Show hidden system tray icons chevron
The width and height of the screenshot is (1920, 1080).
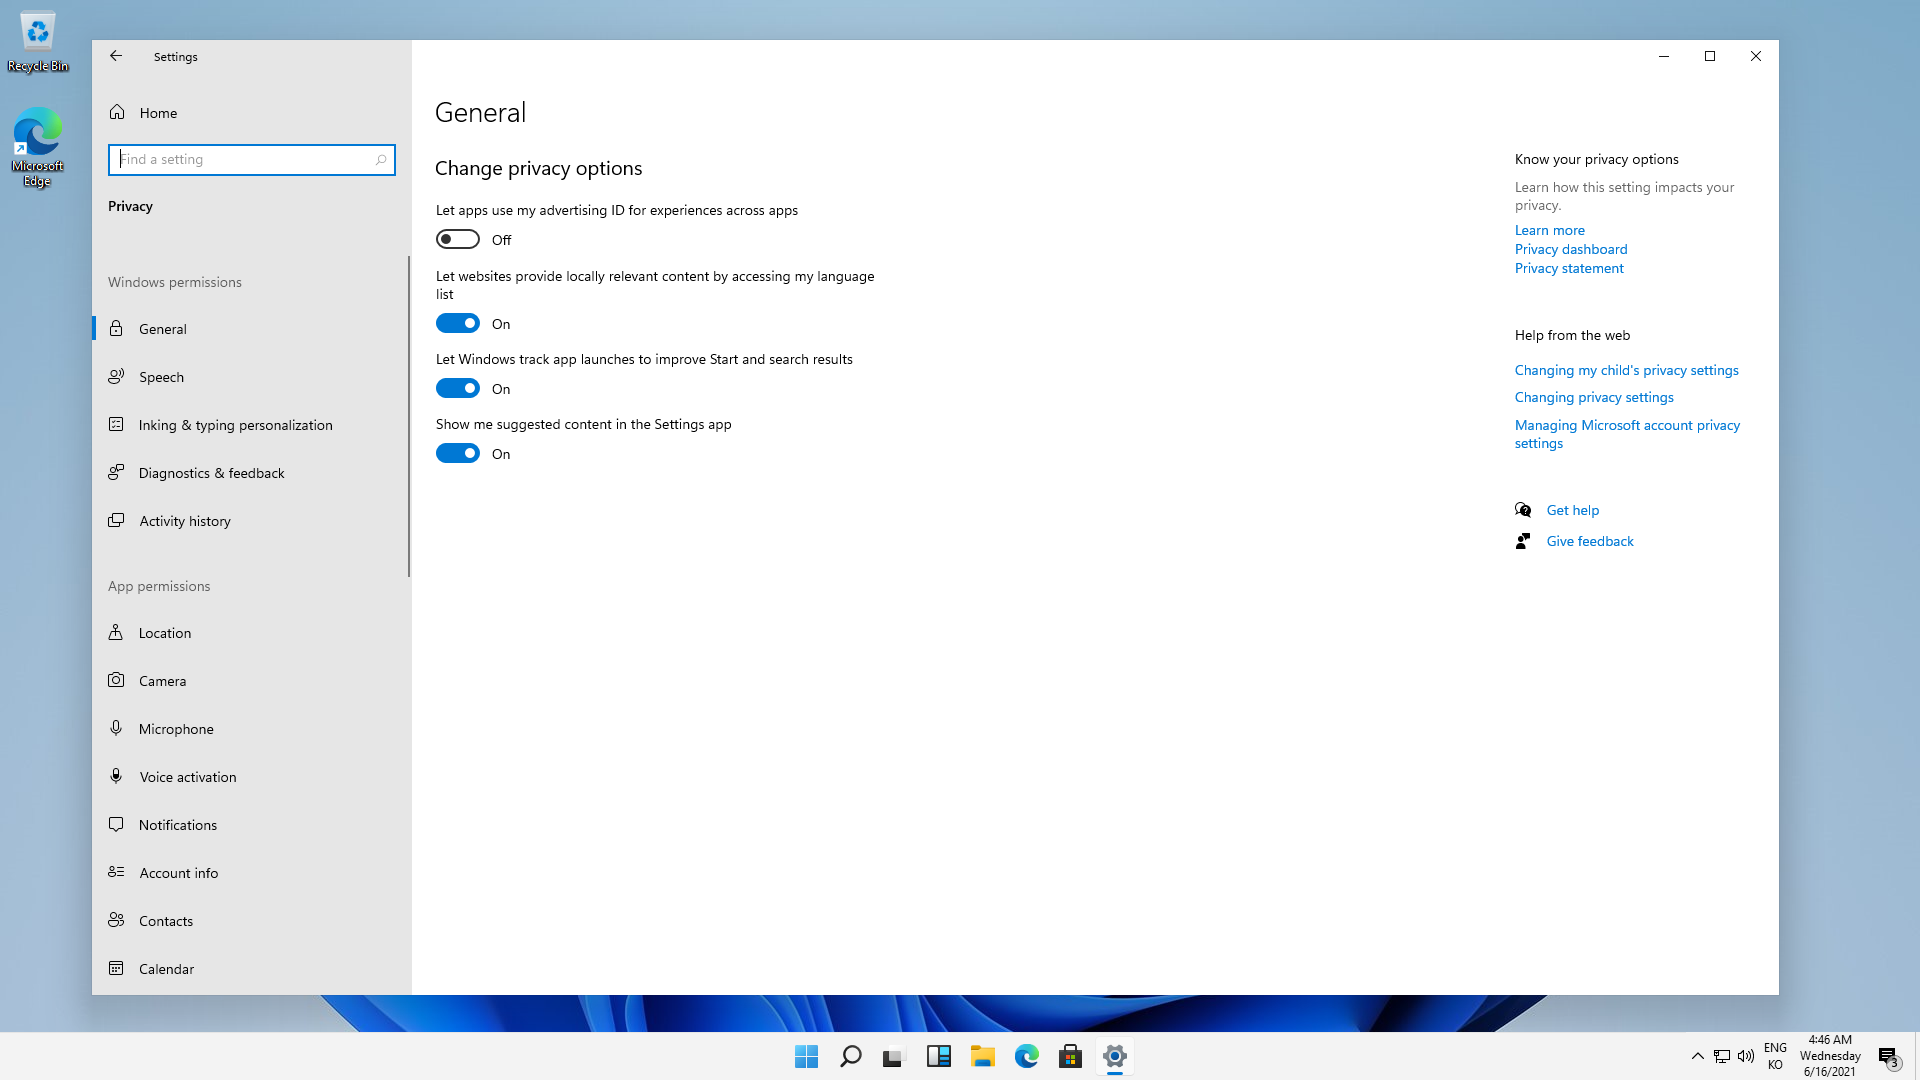tap(1697, 1056)
